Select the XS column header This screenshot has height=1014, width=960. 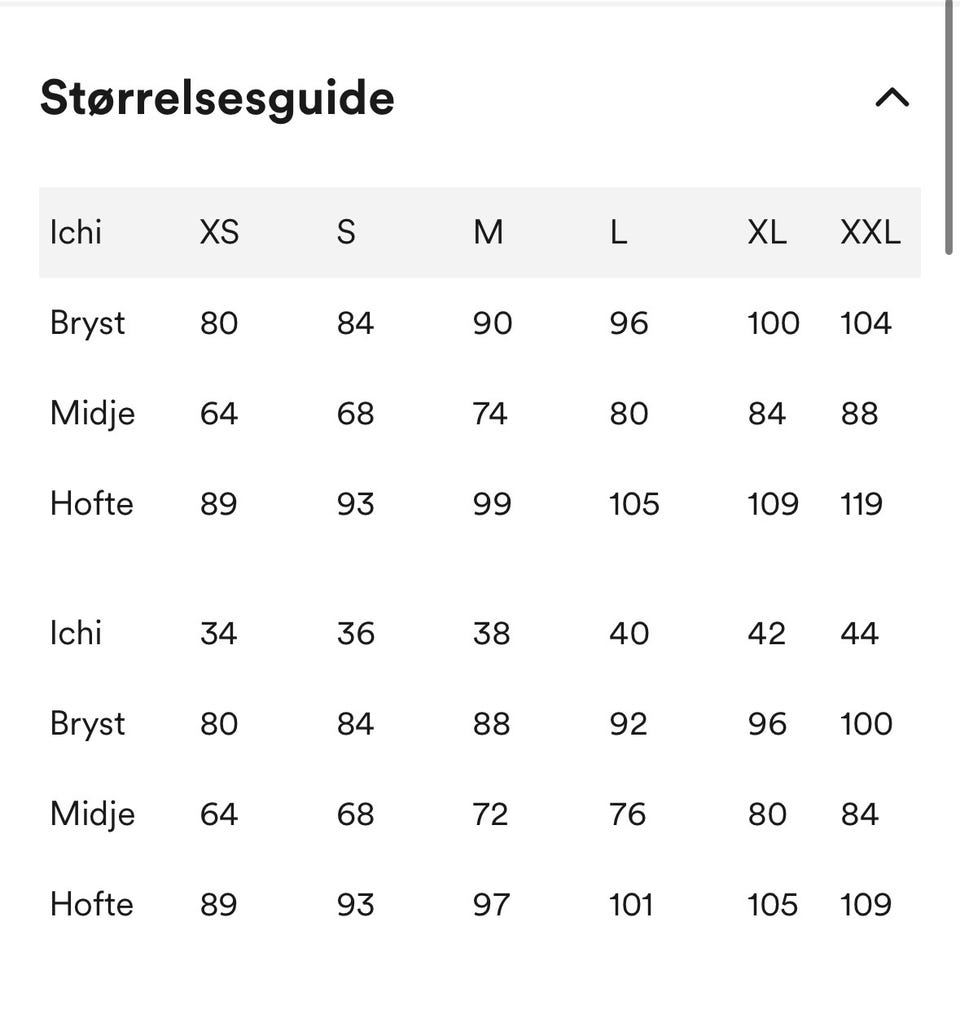click(219, 233)
